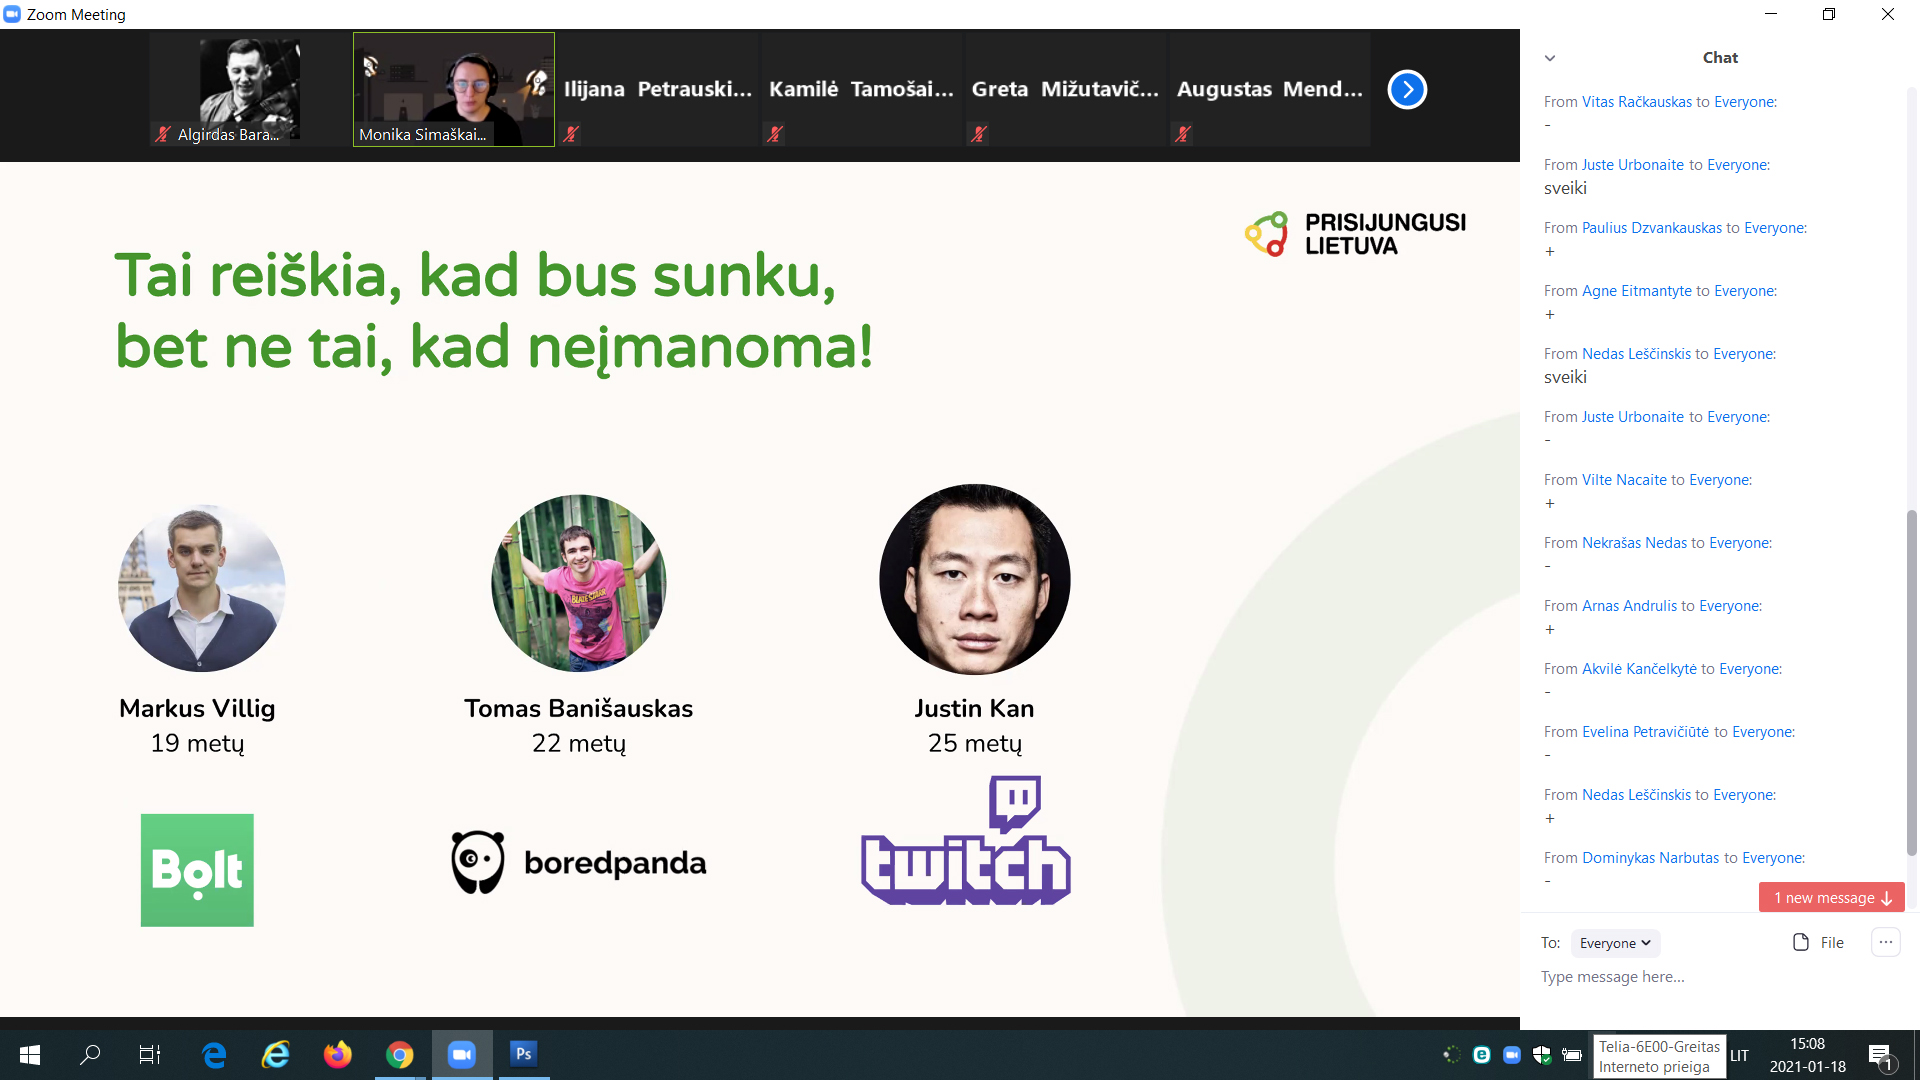The width and height of the screenshot is (1920, 1080).
Task: Click muted mic icon on Greta tile
Action: [x=979, y=134]
